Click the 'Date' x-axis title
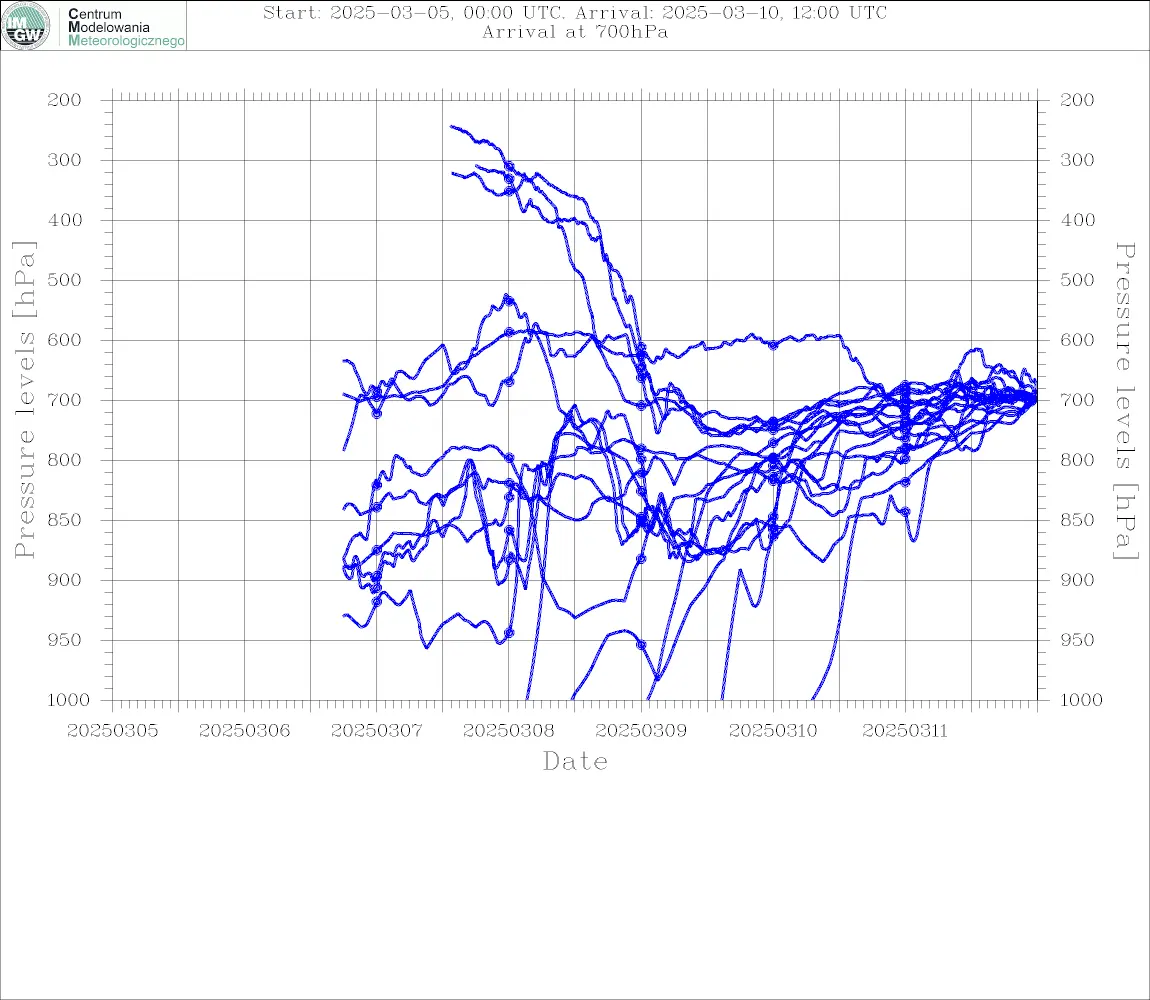This screenshot has width=1150, height=1000. click(576, 761)
